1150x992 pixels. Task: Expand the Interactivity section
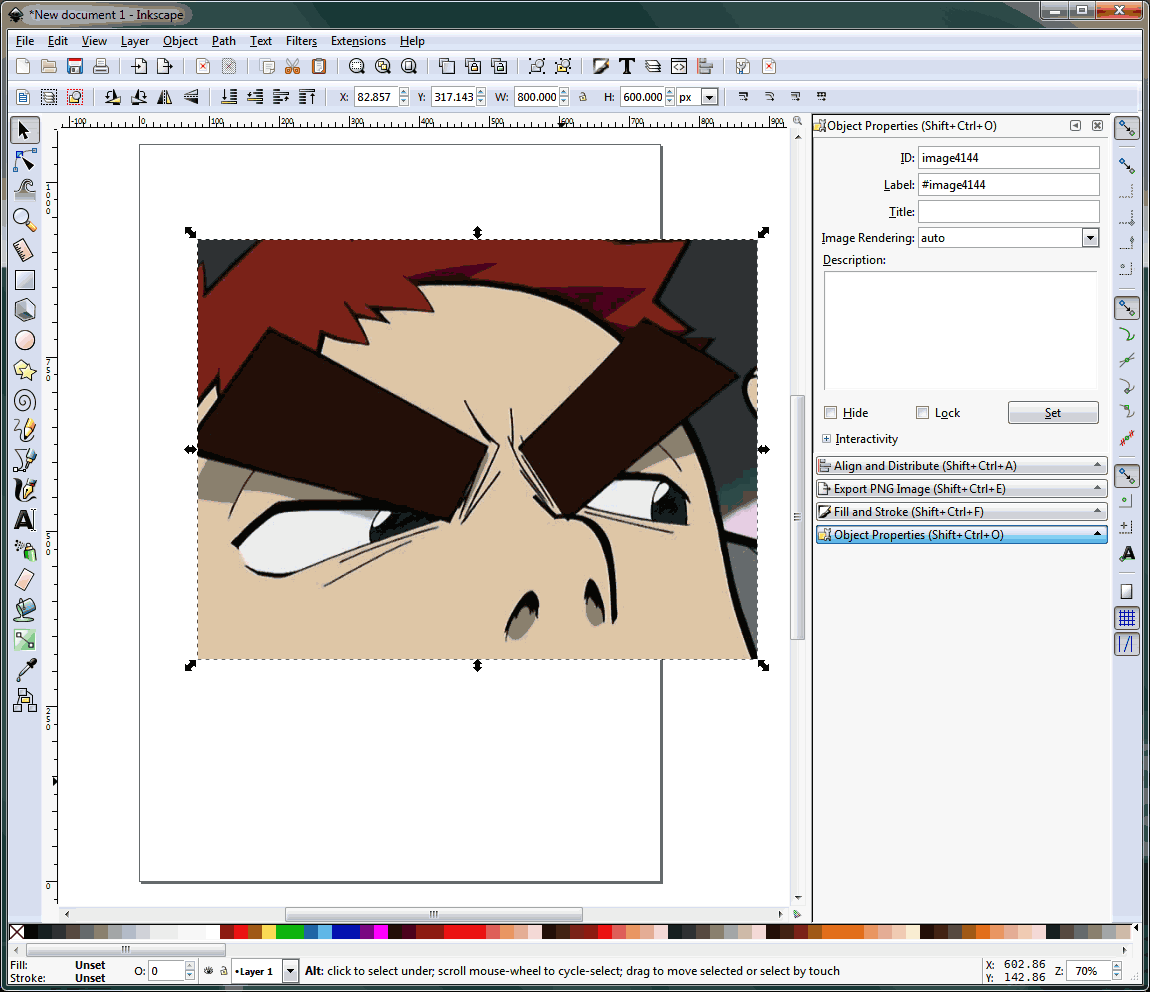(x=827, y=438)
